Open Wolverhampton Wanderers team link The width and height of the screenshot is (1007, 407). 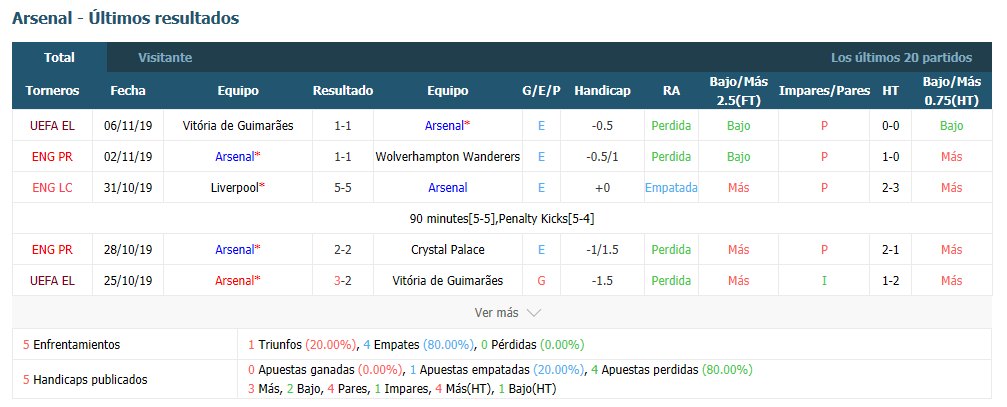pyautogui.click(x=448, y=157)
